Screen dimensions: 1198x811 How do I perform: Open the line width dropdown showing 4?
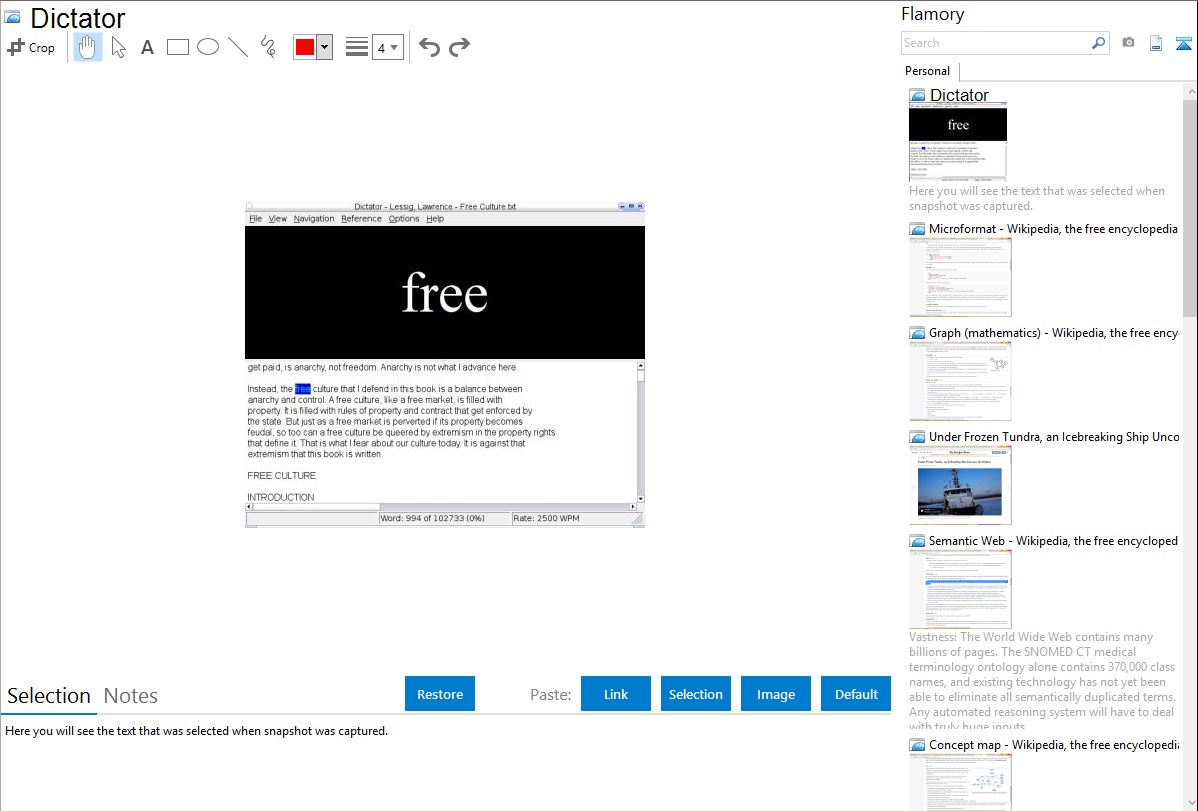coord(388,47)
